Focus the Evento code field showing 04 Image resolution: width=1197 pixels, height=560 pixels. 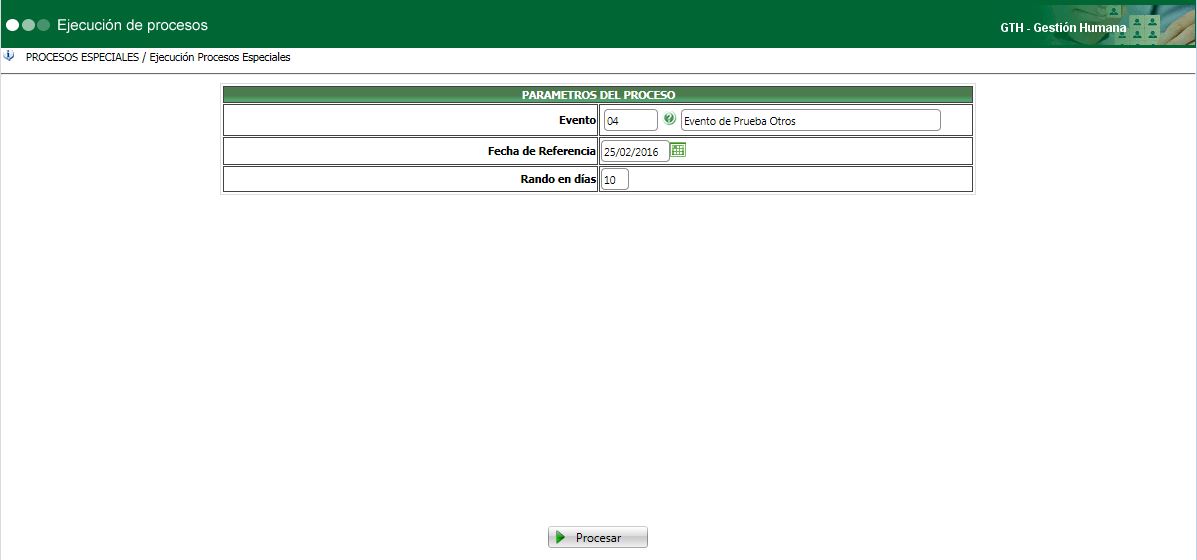click(x=630, y=121)
